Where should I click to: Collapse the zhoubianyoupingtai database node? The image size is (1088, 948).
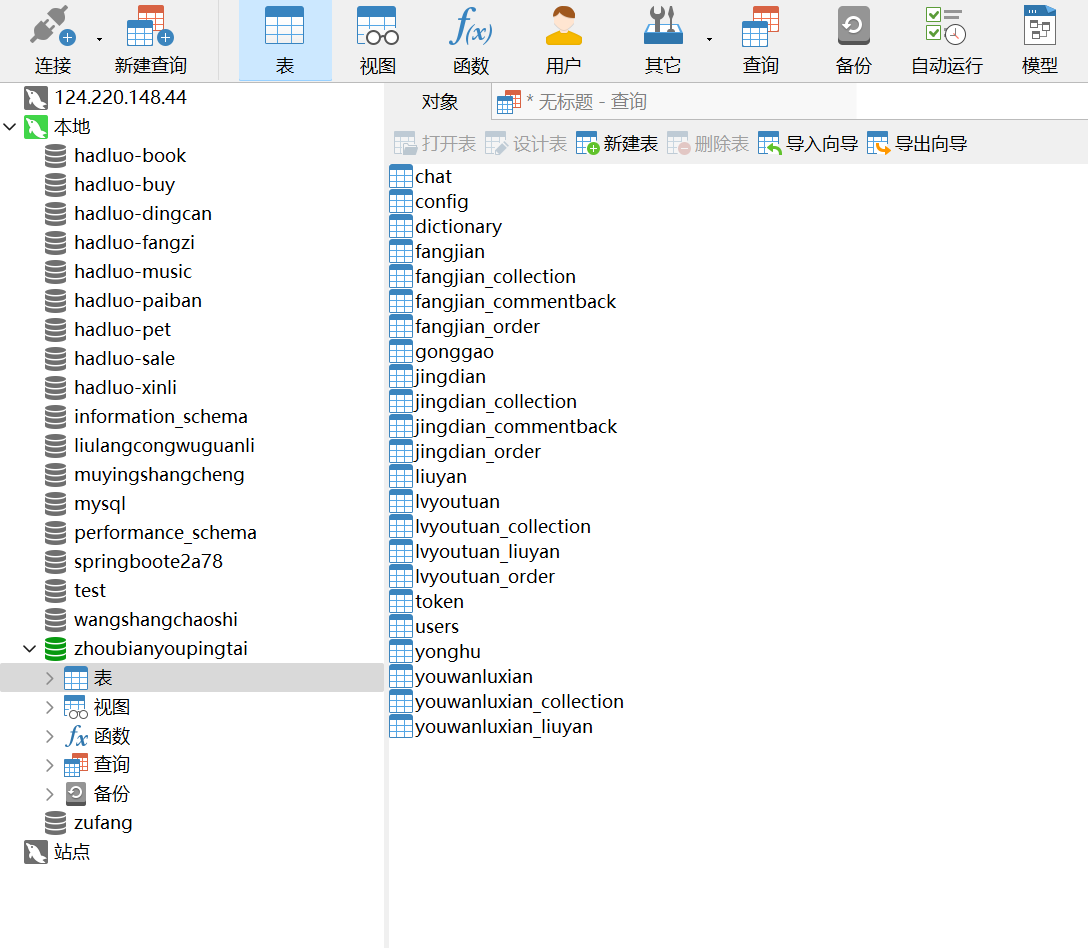(29, 649)
